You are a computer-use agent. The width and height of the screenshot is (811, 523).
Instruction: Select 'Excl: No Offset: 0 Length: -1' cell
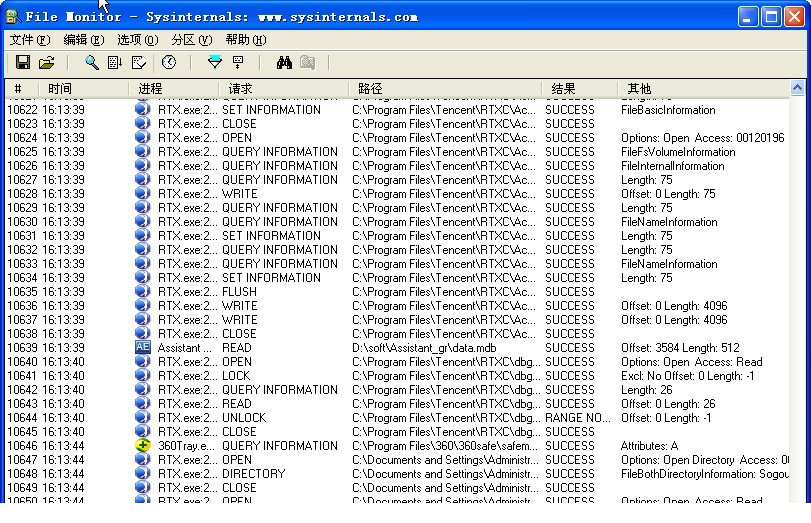coord(687,376)
